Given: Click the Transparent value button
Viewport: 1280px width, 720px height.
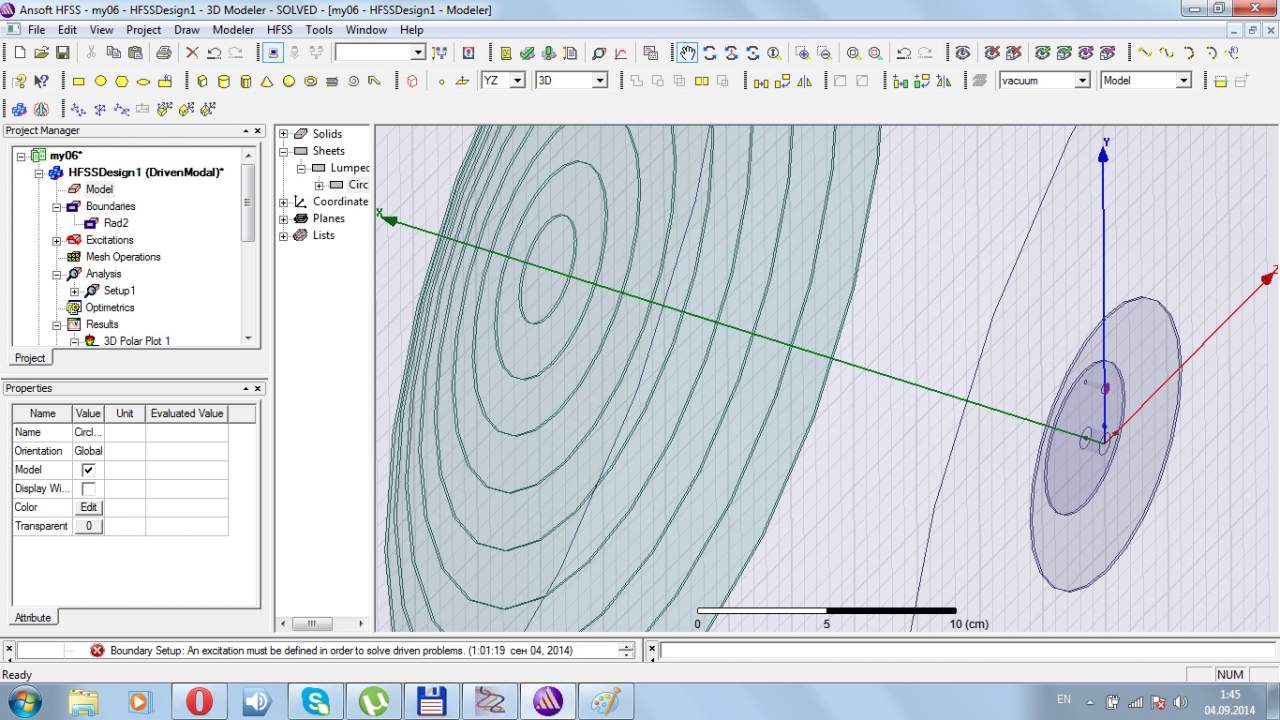Looking at the screenshot, I should coord(88,526).
